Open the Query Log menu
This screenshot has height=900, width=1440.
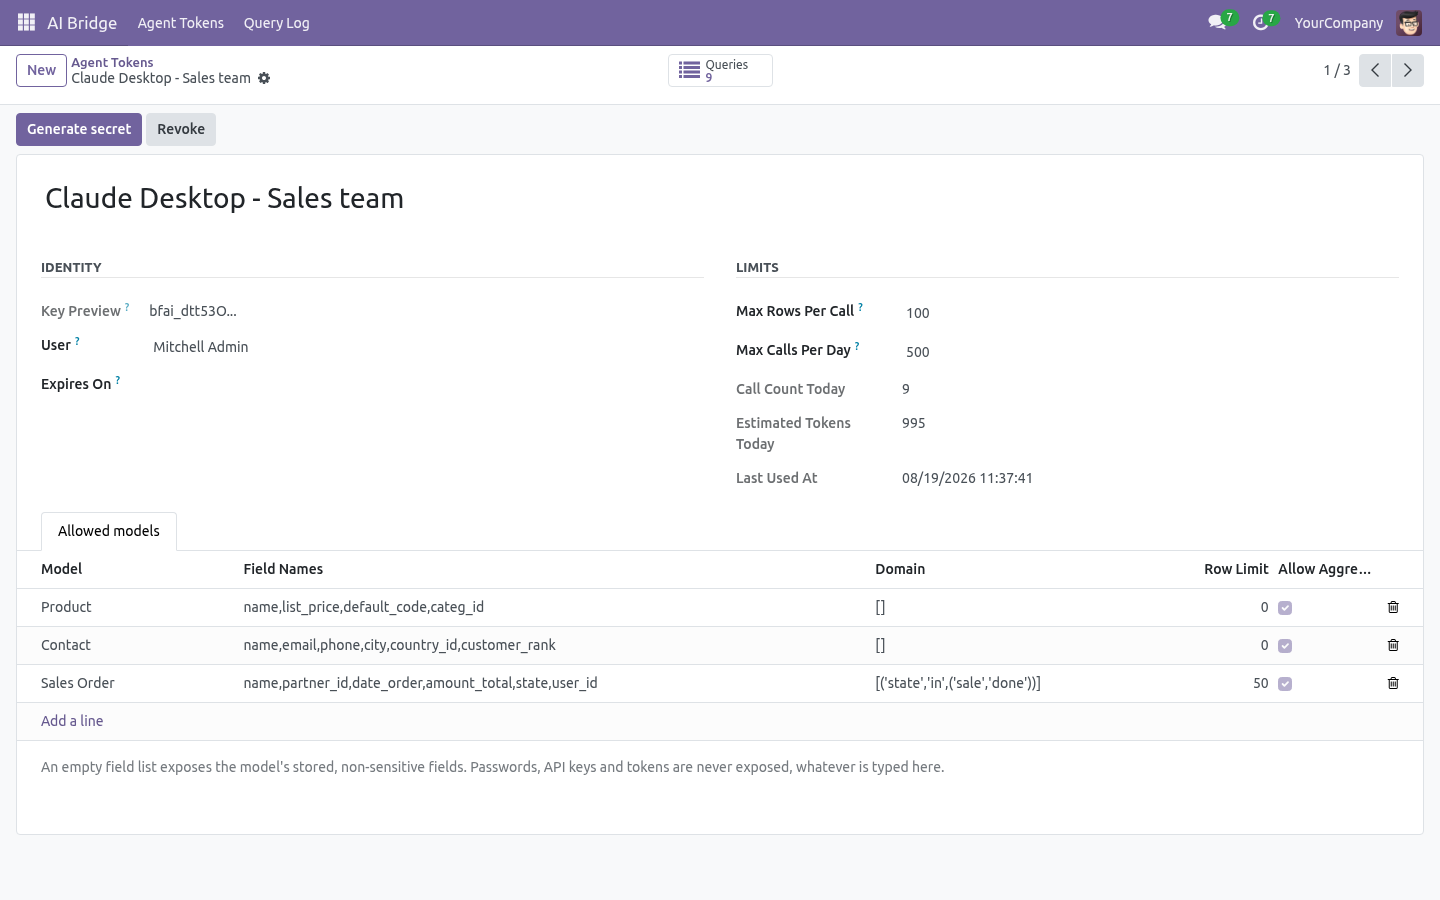tap(276, 22)
